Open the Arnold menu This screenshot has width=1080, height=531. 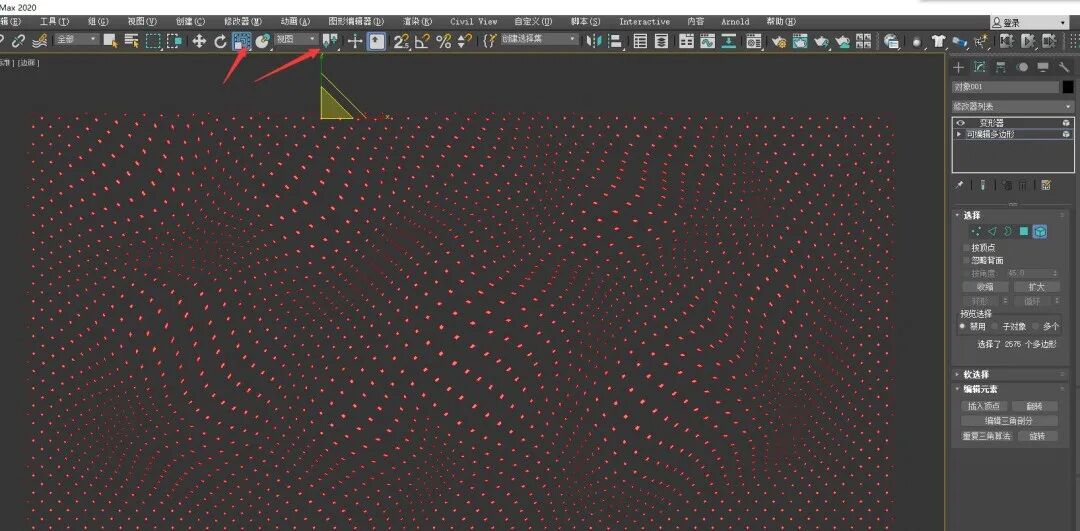[735, 21]
